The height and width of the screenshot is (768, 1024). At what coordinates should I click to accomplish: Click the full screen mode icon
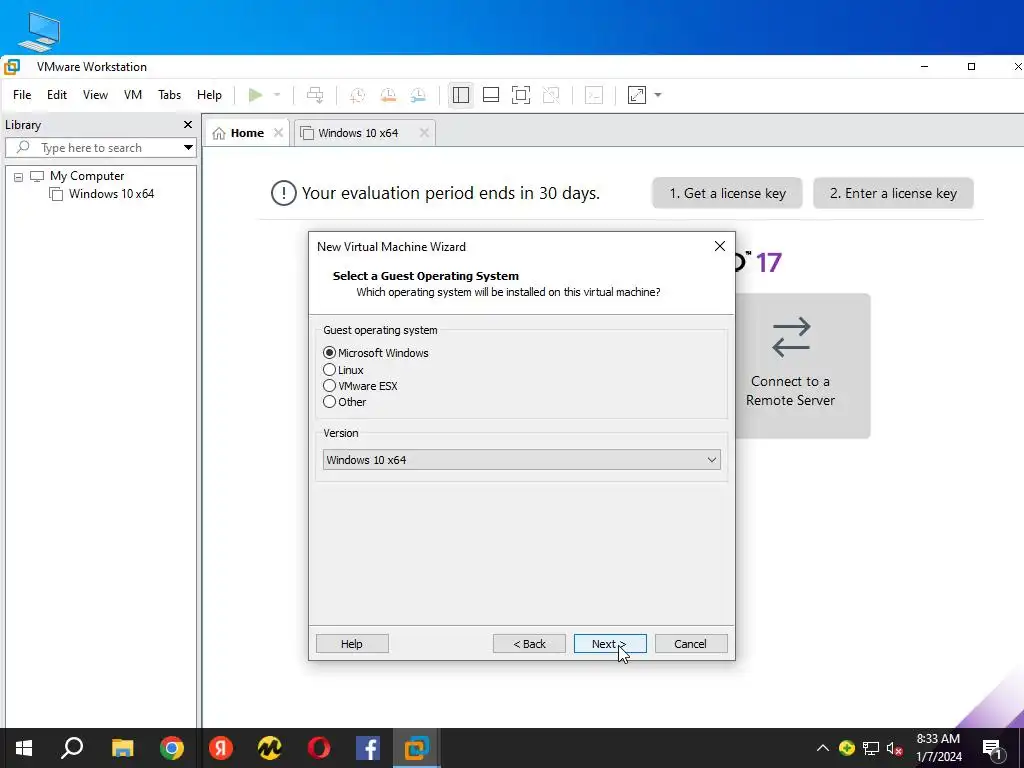pyautogui.click(x=520, y=95)
